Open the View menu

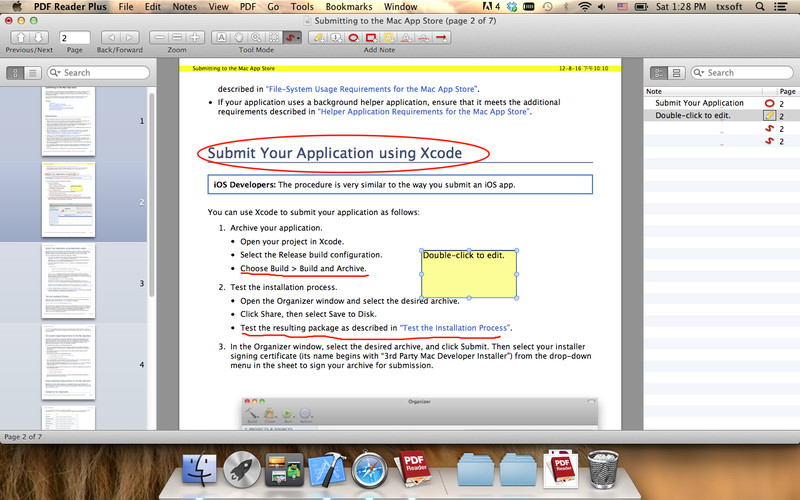[218, 7]
